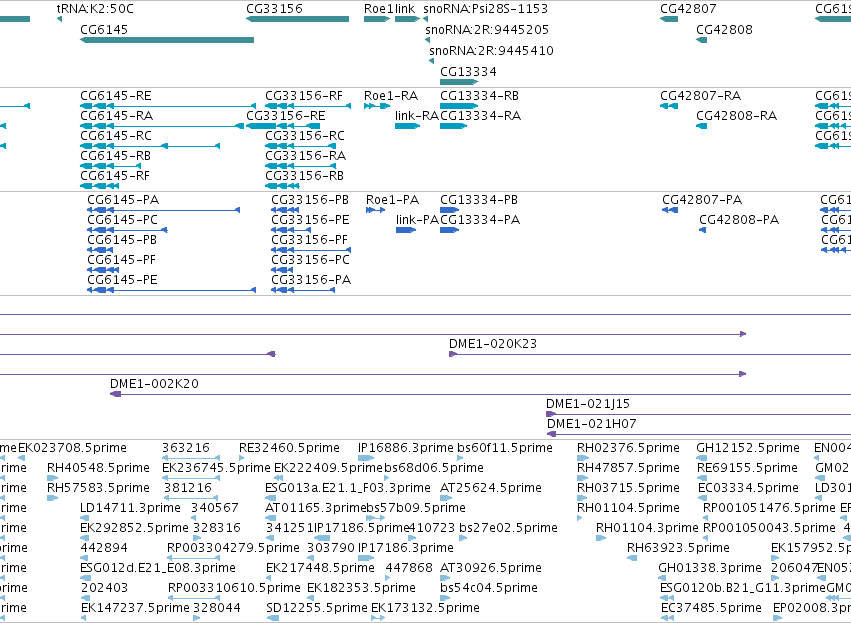Click EST label RE32460.5prime
The width and height of the screenshot is (851, 623).
(289, 448)
